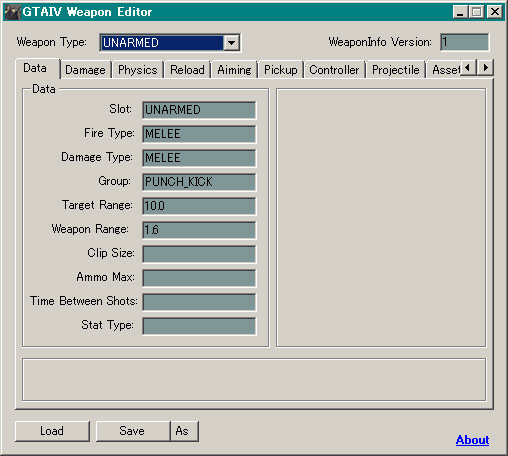Screen dimensions: 508x456
Task: Close the GTAIV Weapon Editor window
Action: point(495,12)
